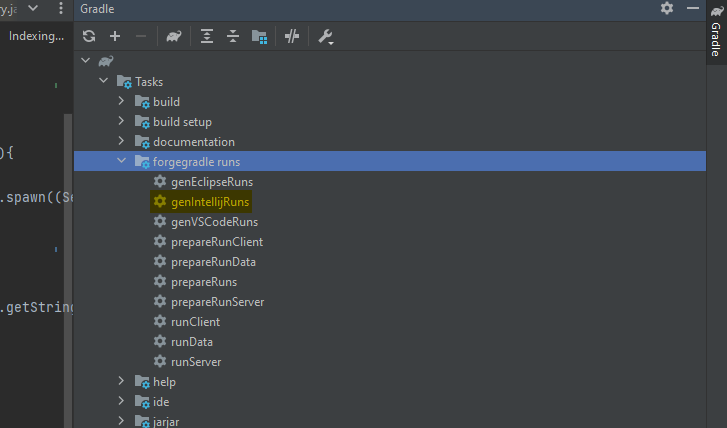Open Gradle panel options gear
The width and height of the screenshot is (727, 428).
tap(667, 8)
